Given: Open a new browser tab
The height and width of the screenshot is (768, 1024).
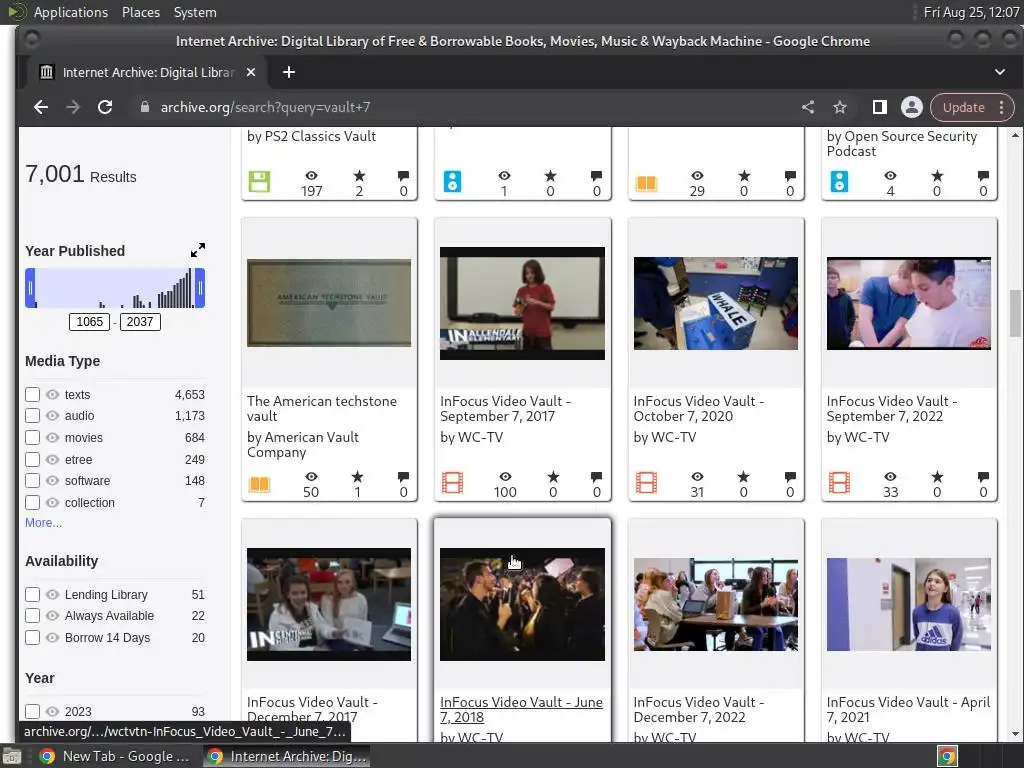Looking at the screenshot, I should [289, 72].
